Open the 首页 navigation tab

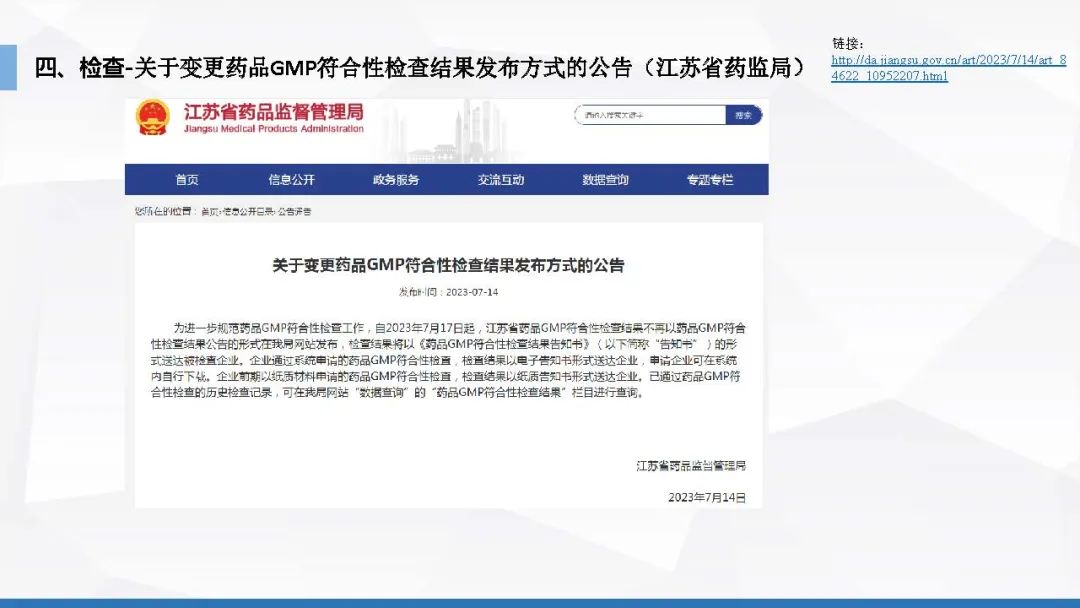pyautogui.click(x=187, y=180)
